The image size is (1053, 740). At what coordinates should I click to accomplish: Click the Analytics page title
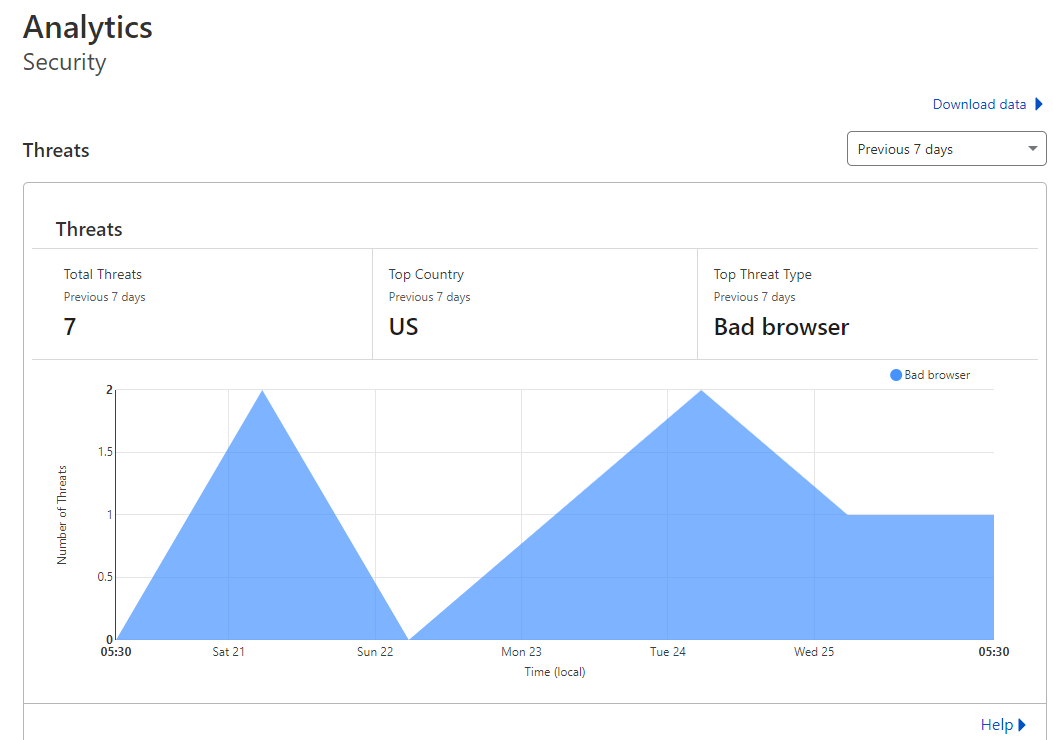click(87, 27)
